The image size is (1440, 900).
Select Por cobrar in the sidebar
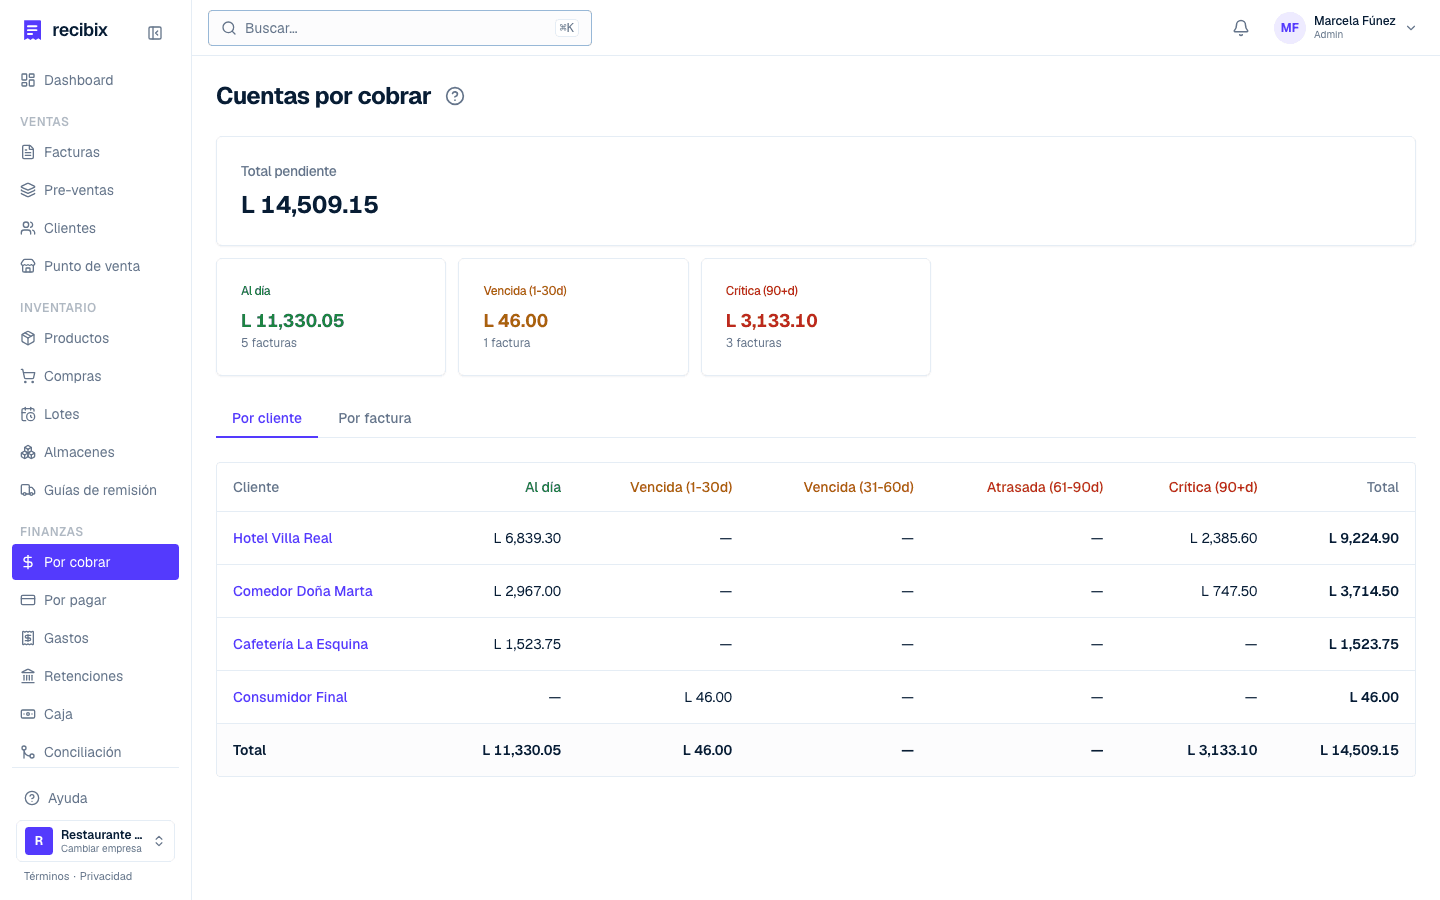coord(95,562)
